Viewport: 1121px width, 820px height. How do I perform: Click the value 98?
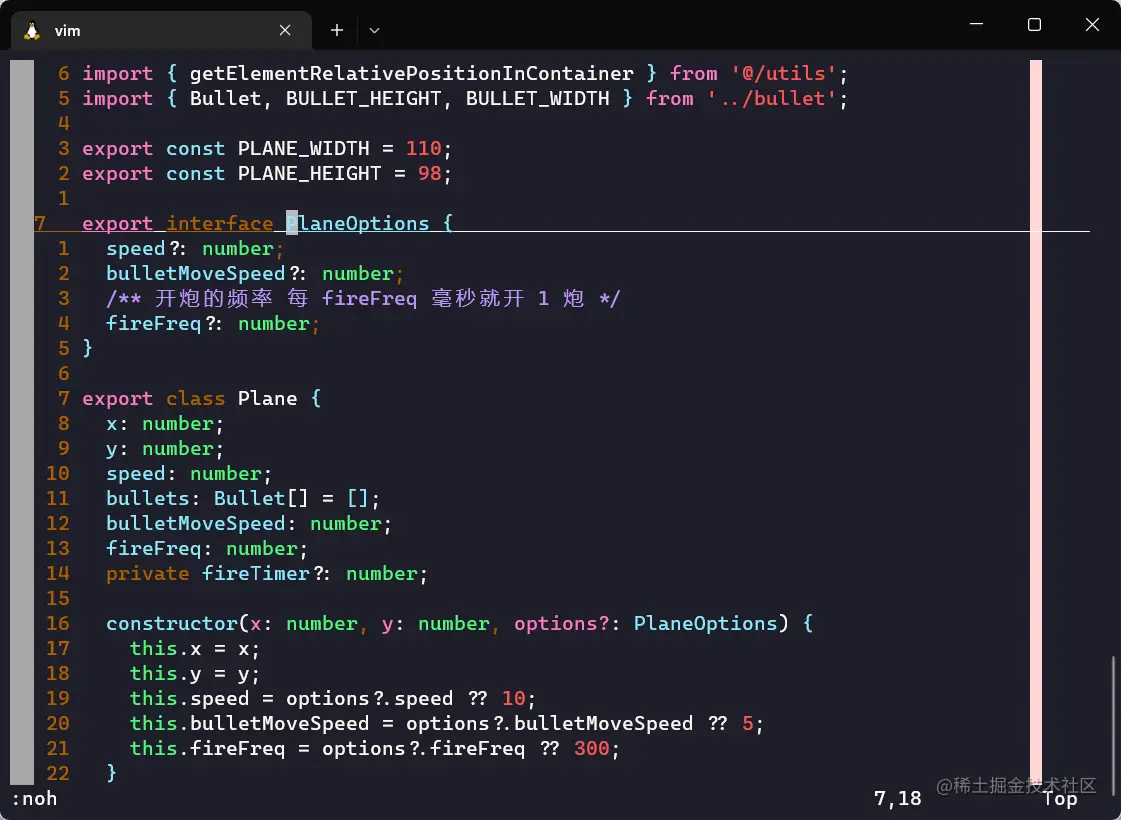click(x=429, y=174)
